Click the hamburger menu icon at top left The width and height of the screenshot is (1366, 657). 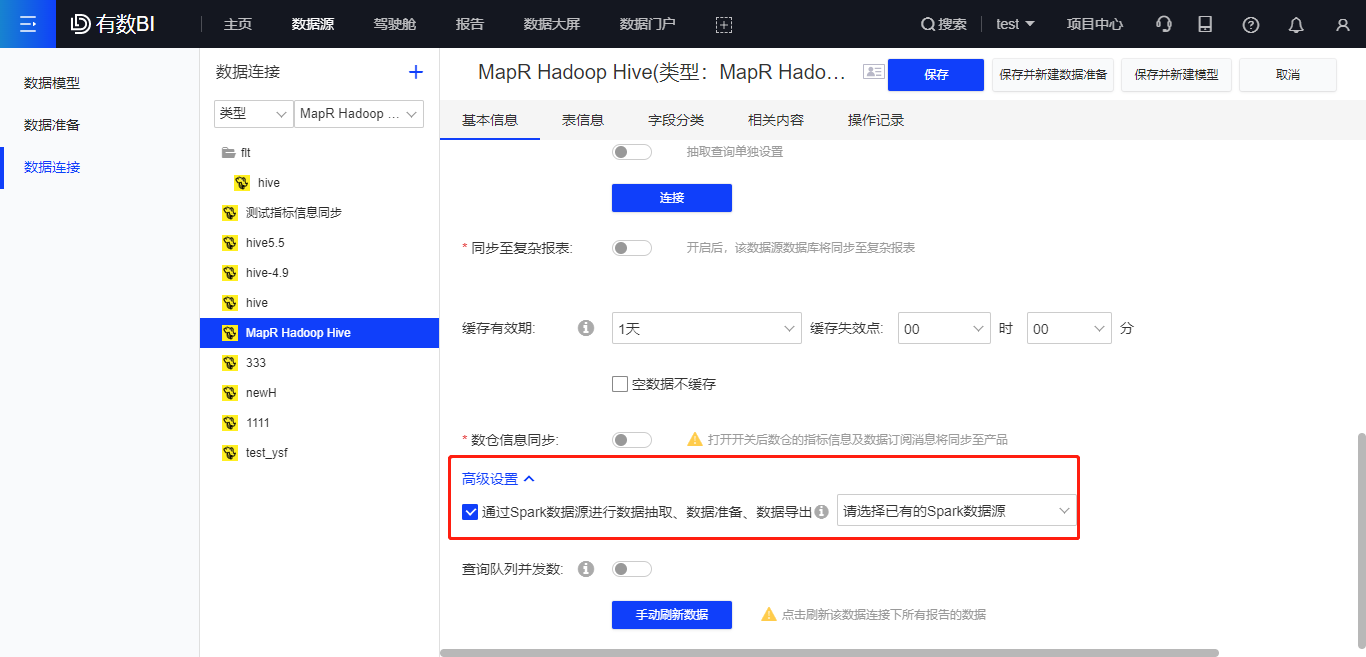(28, 24)
